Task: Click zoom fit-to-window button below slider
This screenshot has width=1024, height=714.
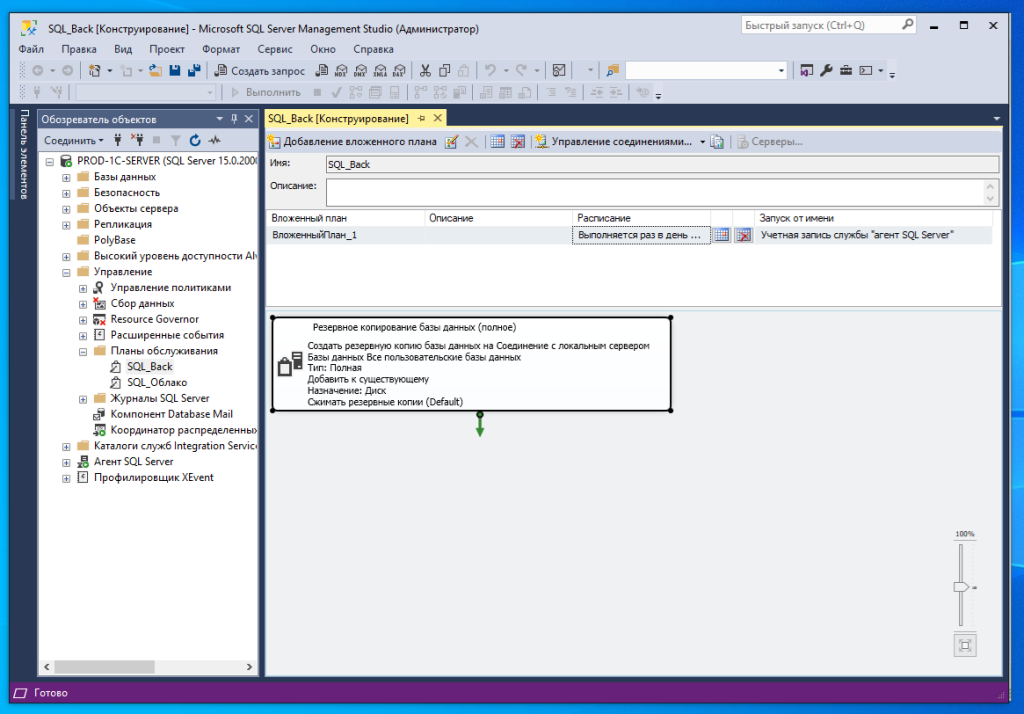Action: (x=964, y=645)
